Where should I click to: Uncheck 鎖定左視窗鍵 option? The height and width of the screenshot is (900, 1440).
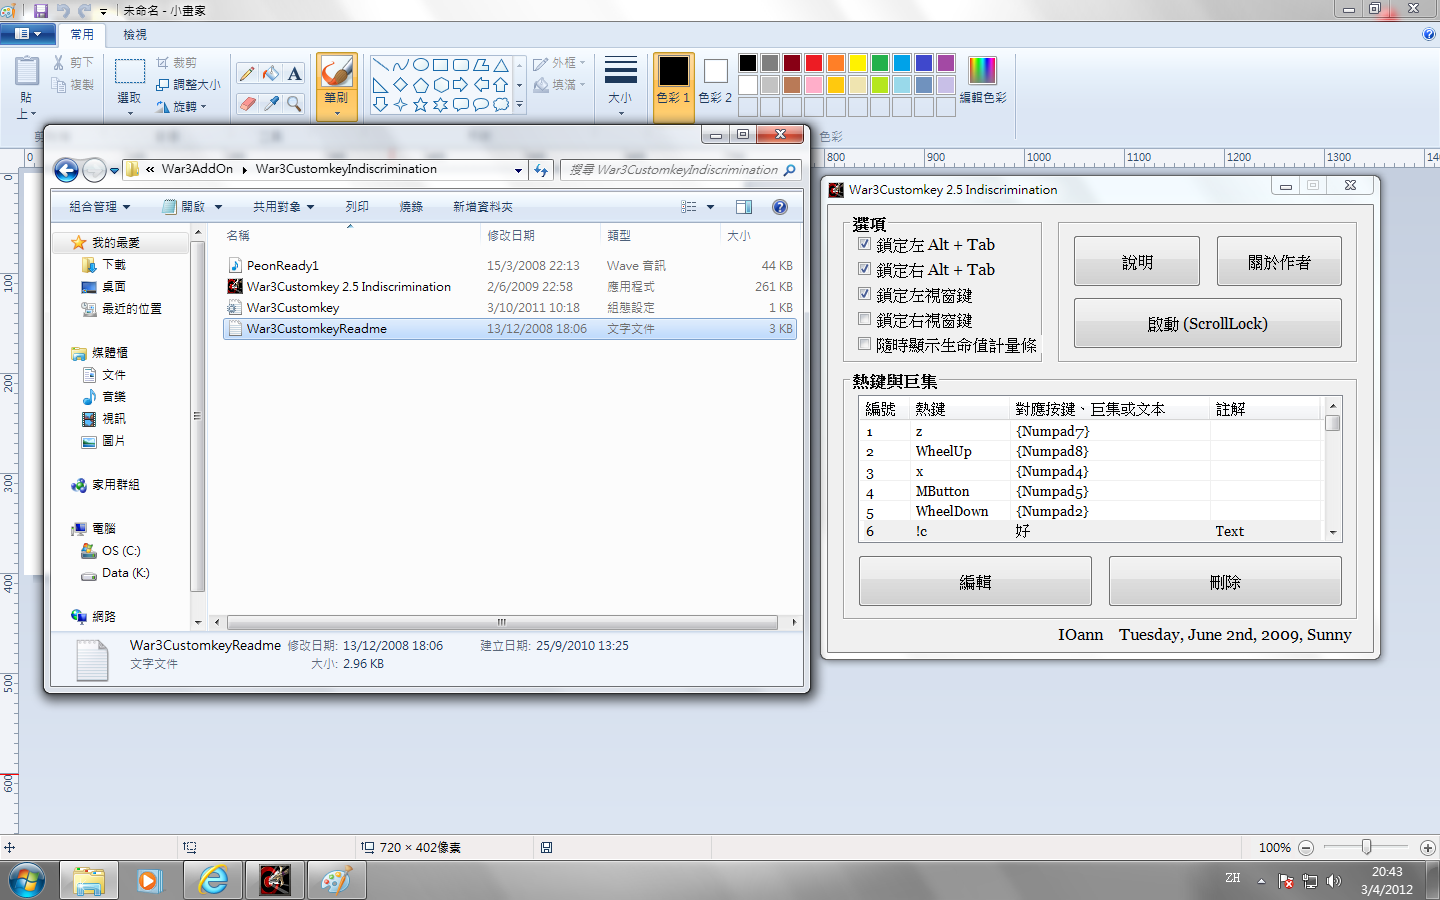(x=865, y=294)
